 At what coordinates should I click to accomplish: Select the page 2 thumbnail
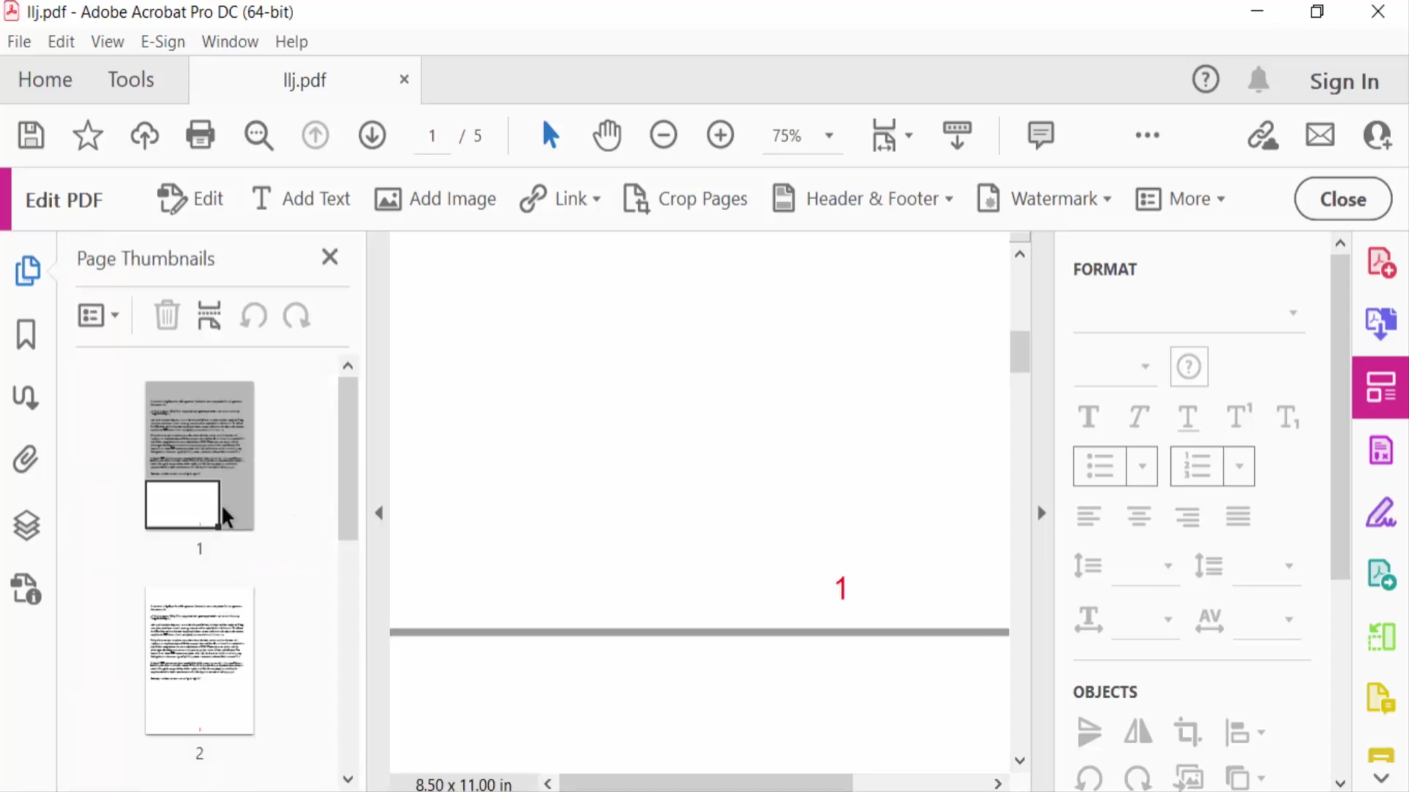point(199,661)
